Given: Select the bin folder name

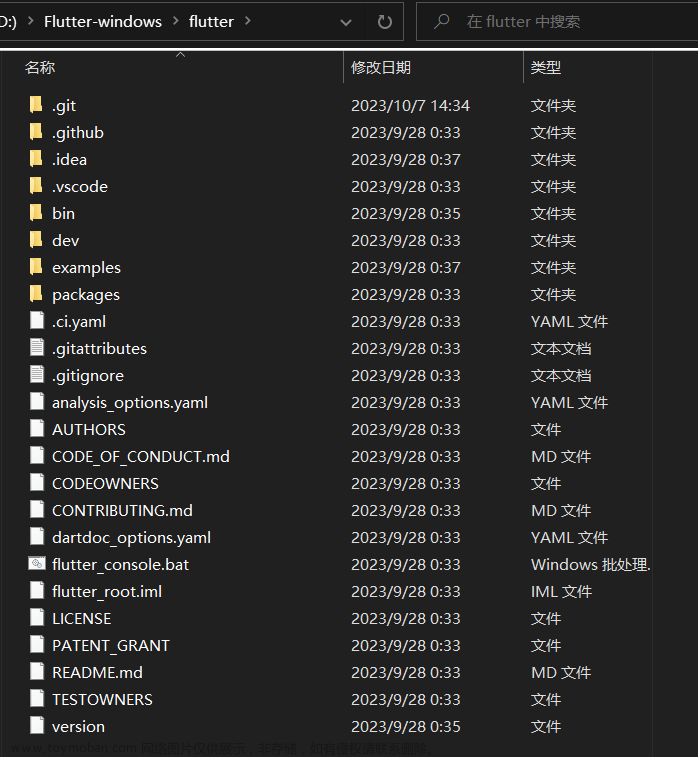Looking at the screenshot, I should (63, 213).
